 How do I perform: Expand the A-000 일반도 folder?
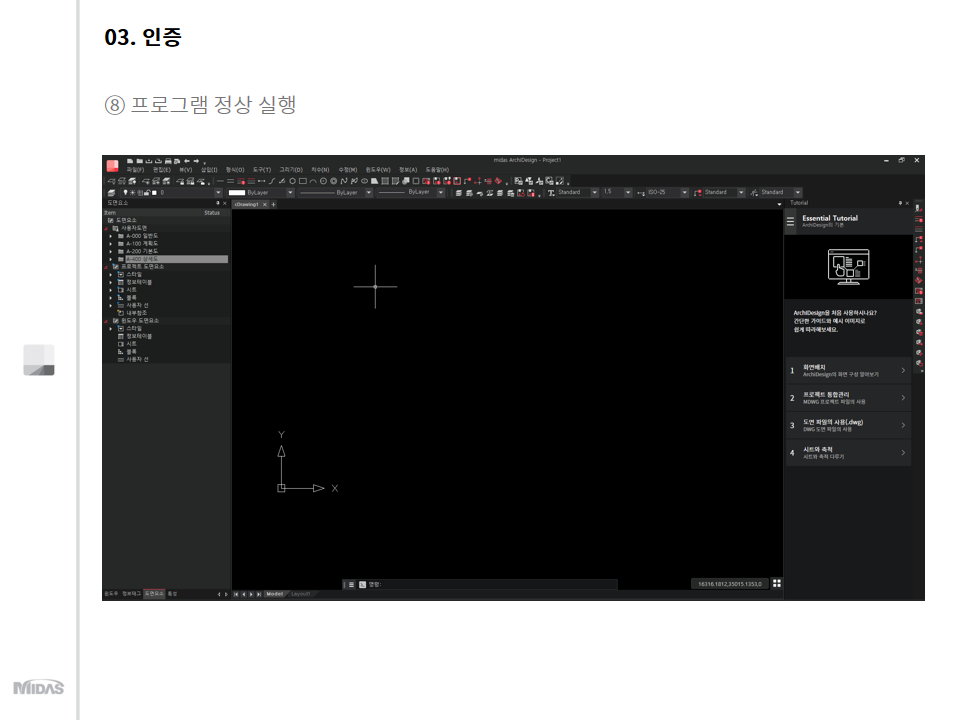coord(111,236)
